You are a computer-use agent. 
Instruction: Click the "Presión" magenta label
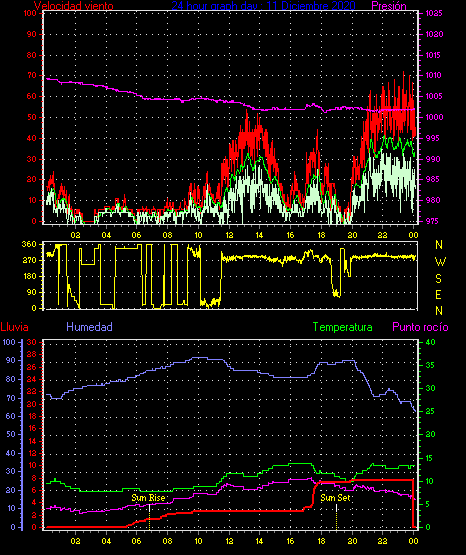(x=389, y=6)
